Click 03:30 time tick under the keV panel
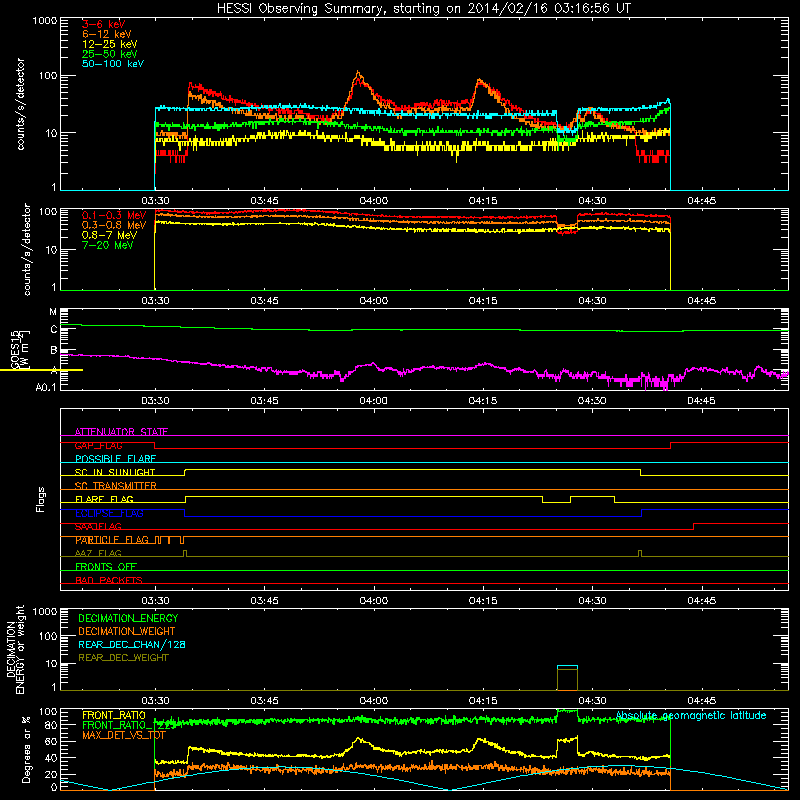 point(155,201)
